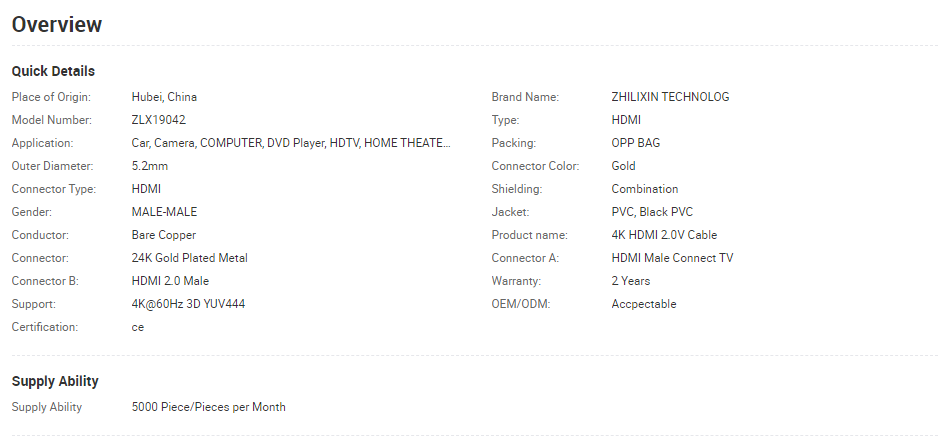The image size is (950, 445).
Task: Click the 2 Years warranty value
Action: pyautogui.click(x=631, y=281)
